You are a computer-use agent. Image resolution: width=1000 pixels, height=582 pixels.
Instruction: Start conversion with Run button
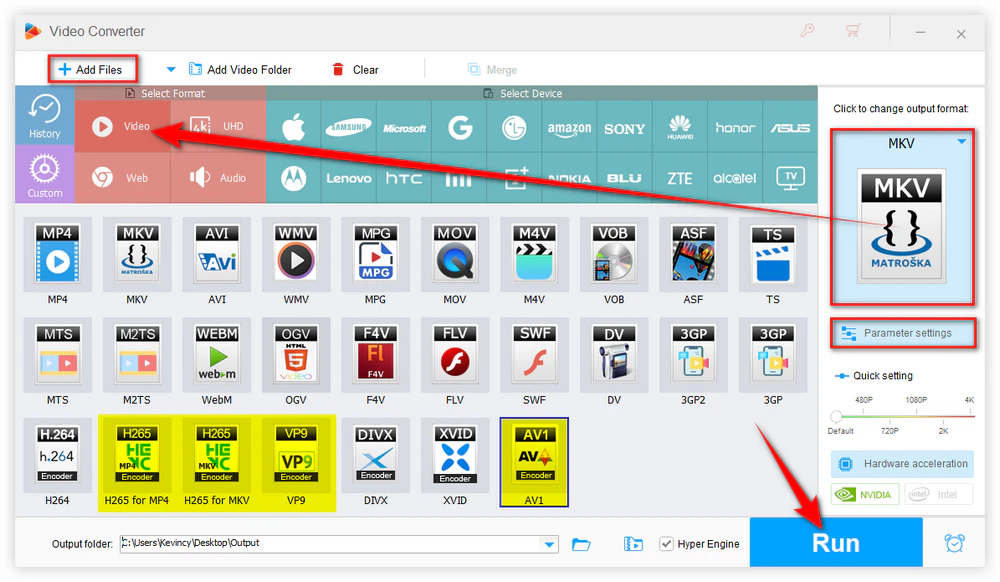(835, 542)
